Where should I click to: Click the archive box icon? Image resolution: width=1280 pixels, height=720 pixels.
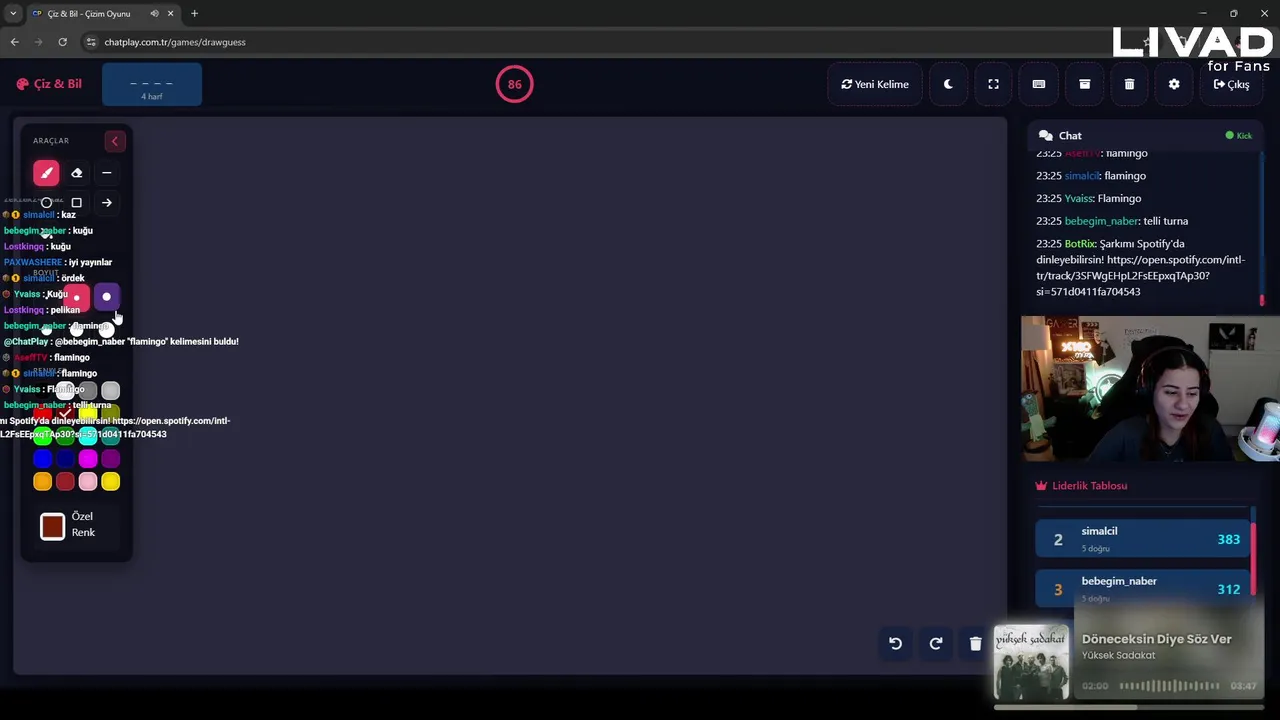point(1084,84)
